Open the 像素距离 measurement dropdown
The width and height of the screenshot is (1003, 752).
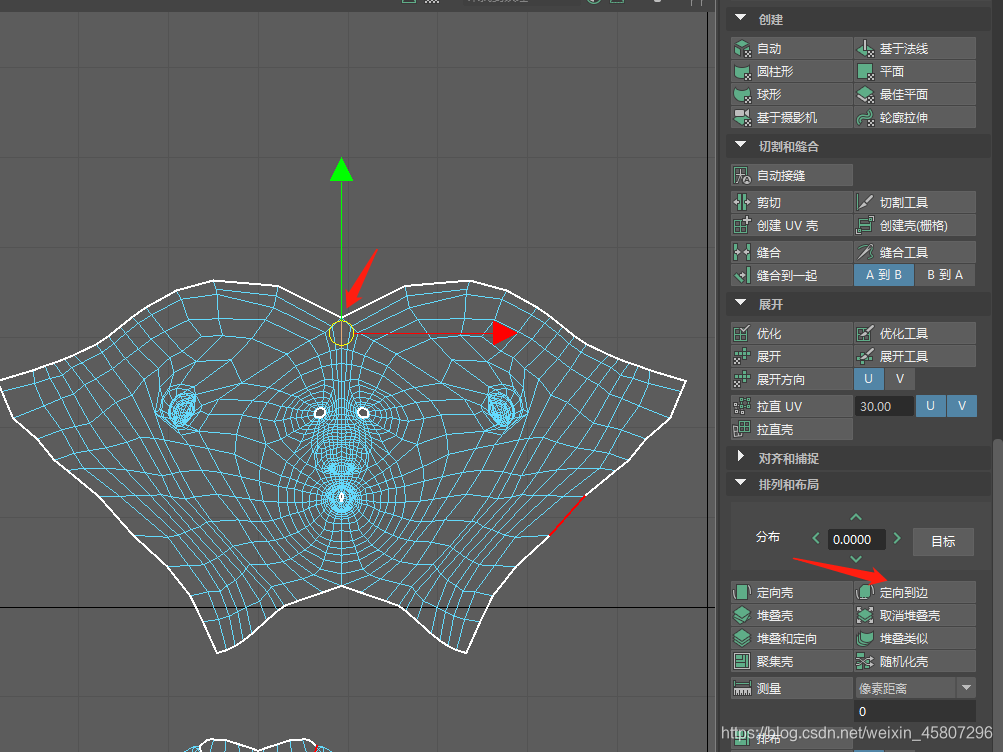[x=915, y=688]
